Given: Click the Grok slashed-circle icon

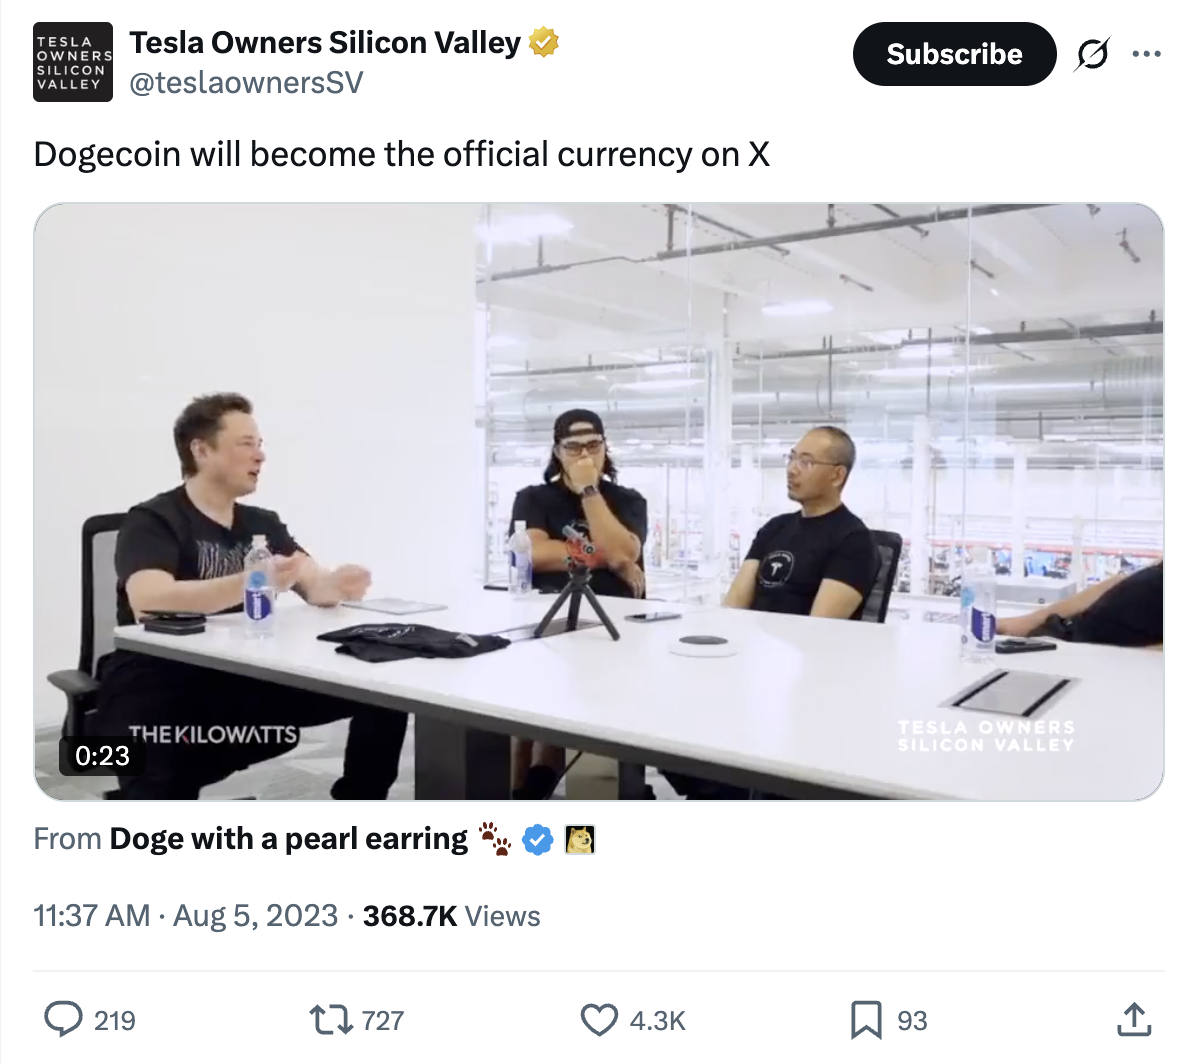Looking at the screenshot, I should (x=1092, y=54).
